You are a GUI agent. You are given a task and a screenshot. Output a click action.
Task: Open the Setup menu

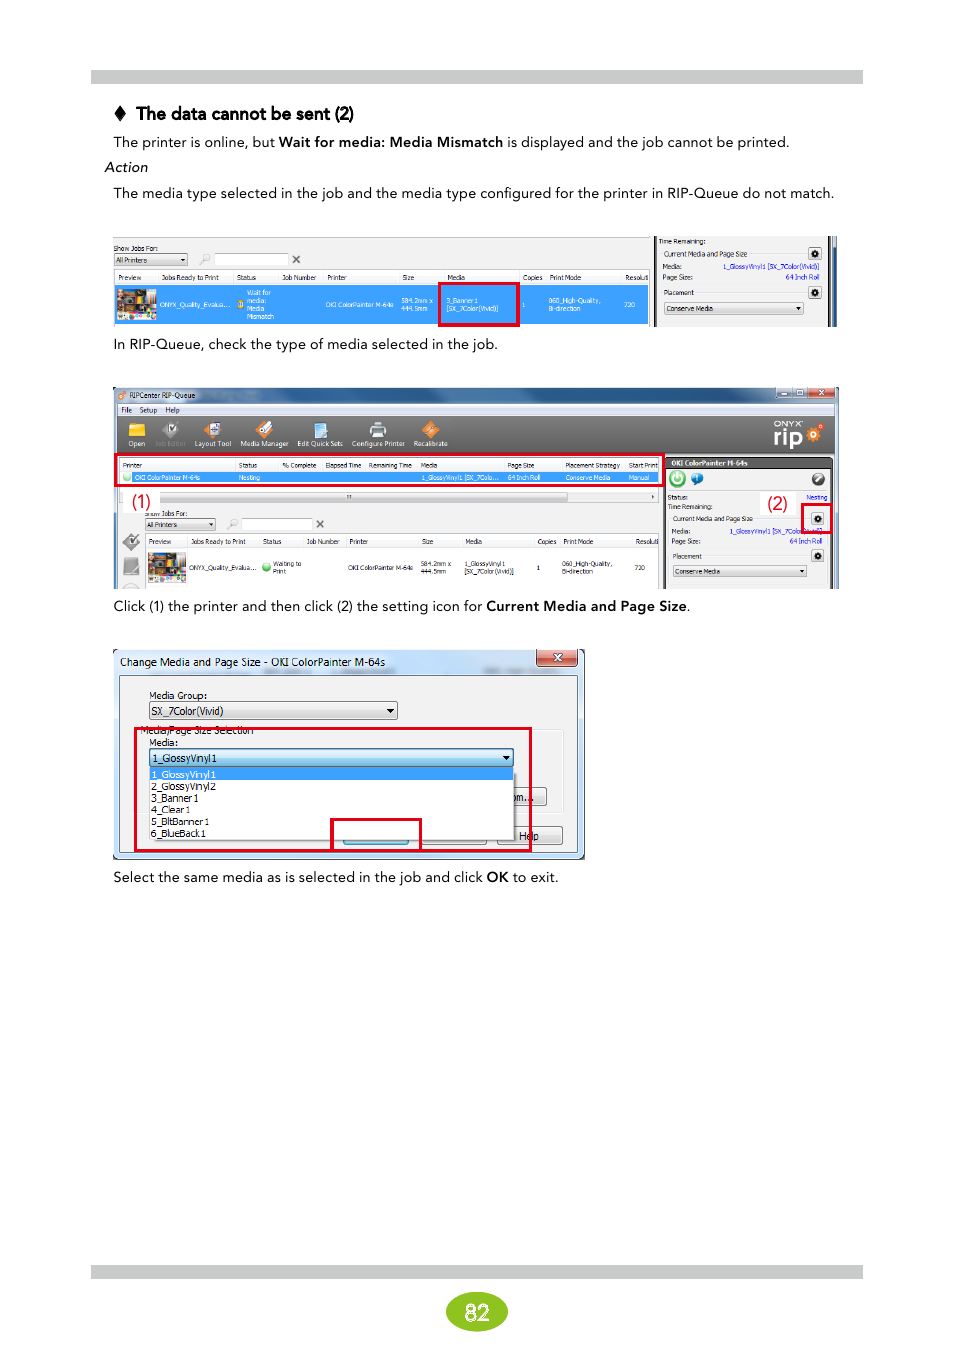148,410
